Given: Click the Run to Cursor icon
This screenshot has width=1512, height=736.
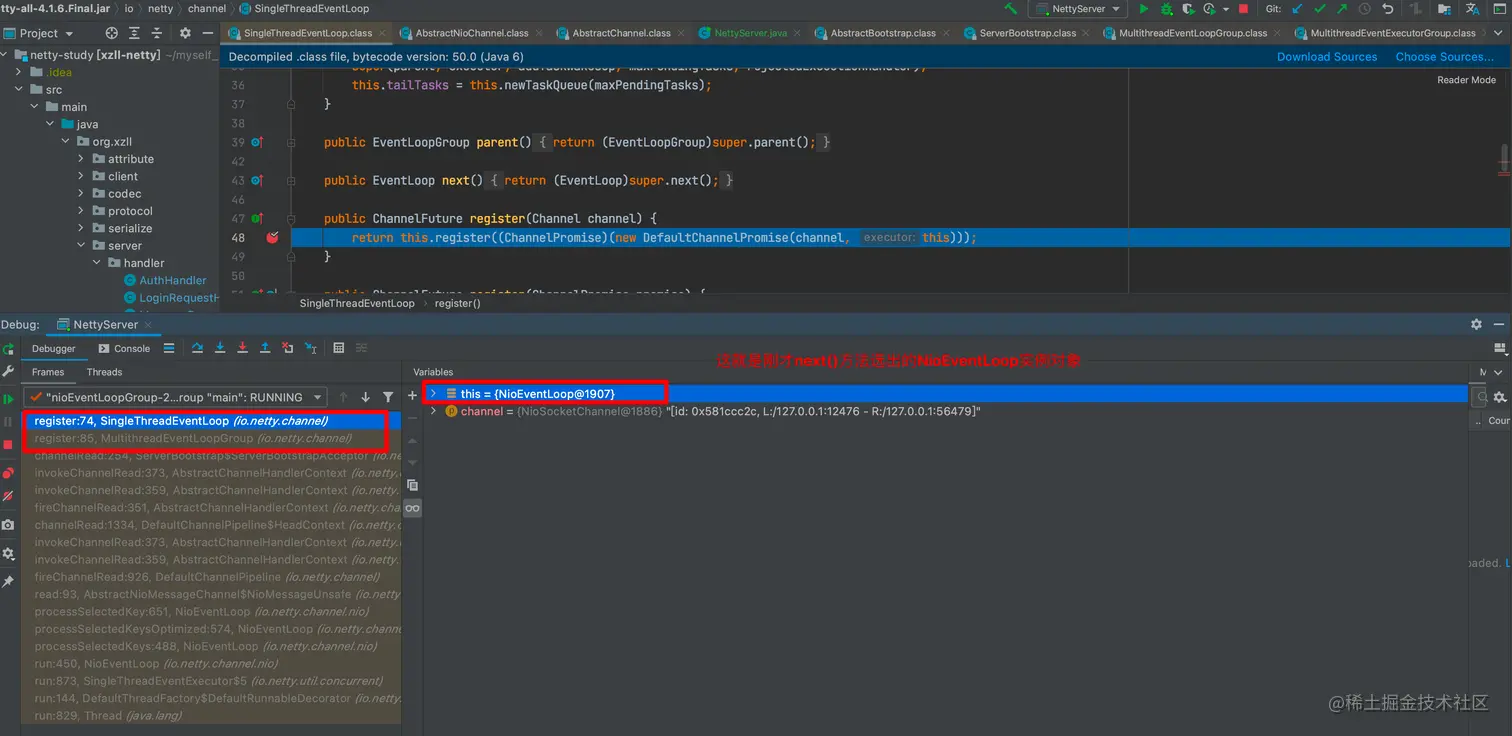Looking at the screenshot, I should 310,348.
